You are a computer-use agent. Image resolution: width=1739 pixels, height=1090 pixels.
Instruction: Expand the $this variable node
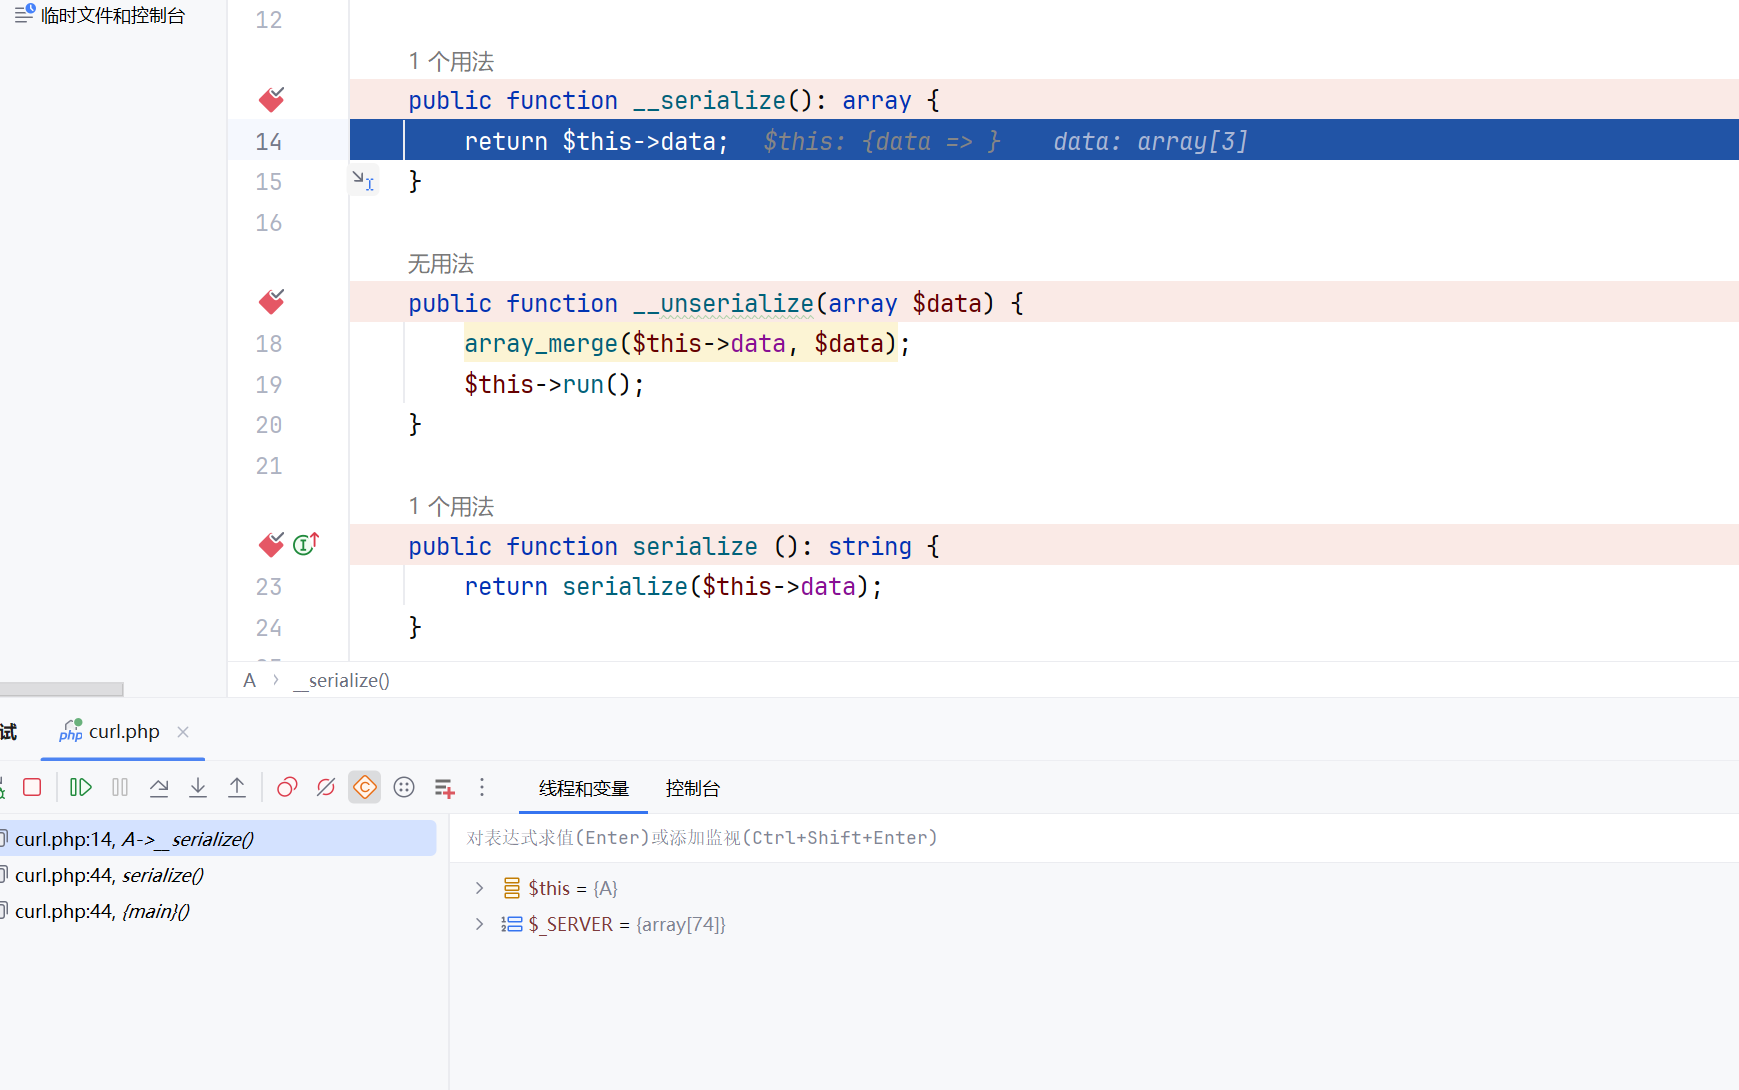coord(480,888)
